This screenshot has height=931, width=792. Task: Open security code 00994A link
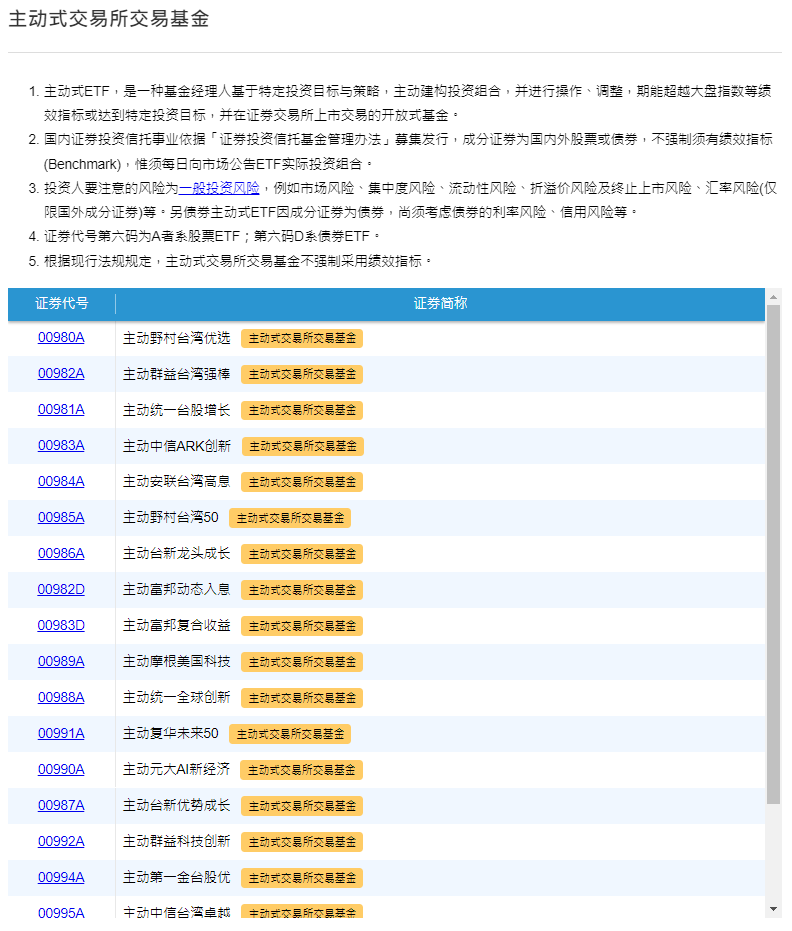coord(61,878)
